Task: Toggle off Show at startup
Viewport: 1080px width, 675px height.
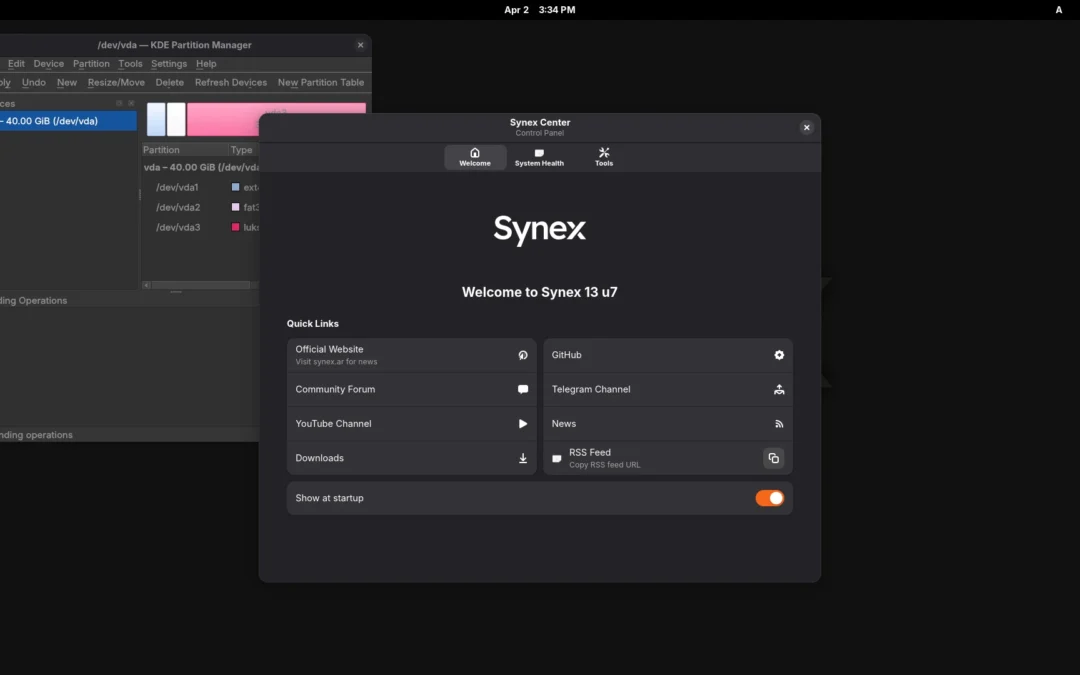Action: coord(769,497)
